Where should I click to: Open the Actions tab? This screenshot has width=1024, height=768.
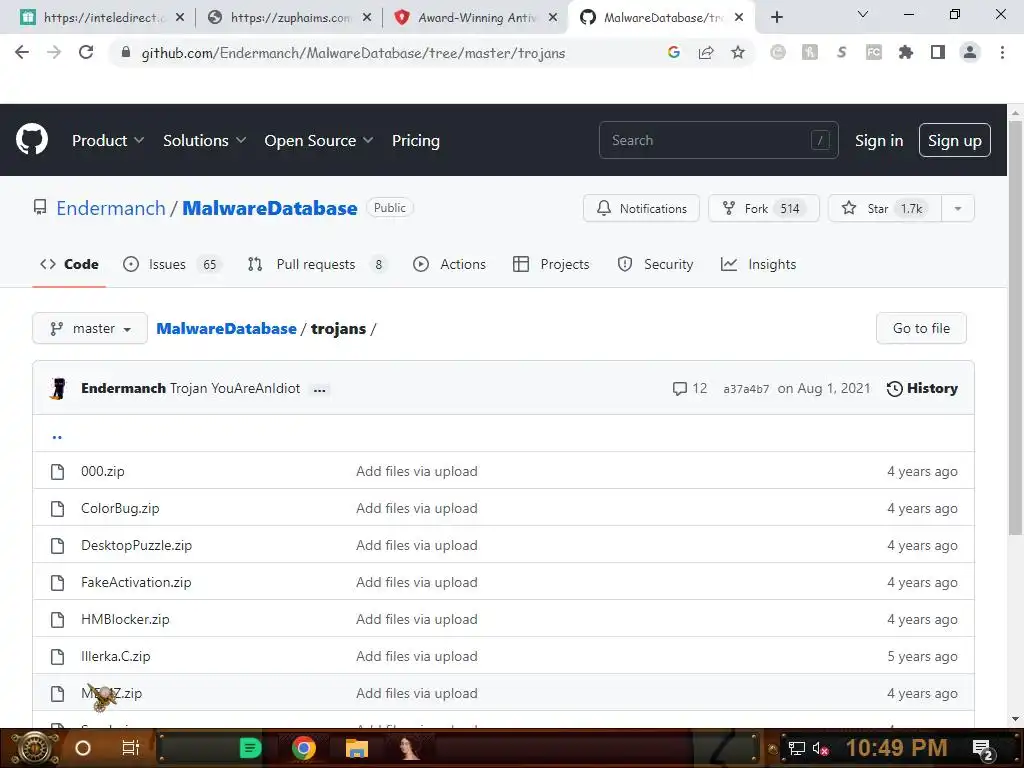(450, 264)
